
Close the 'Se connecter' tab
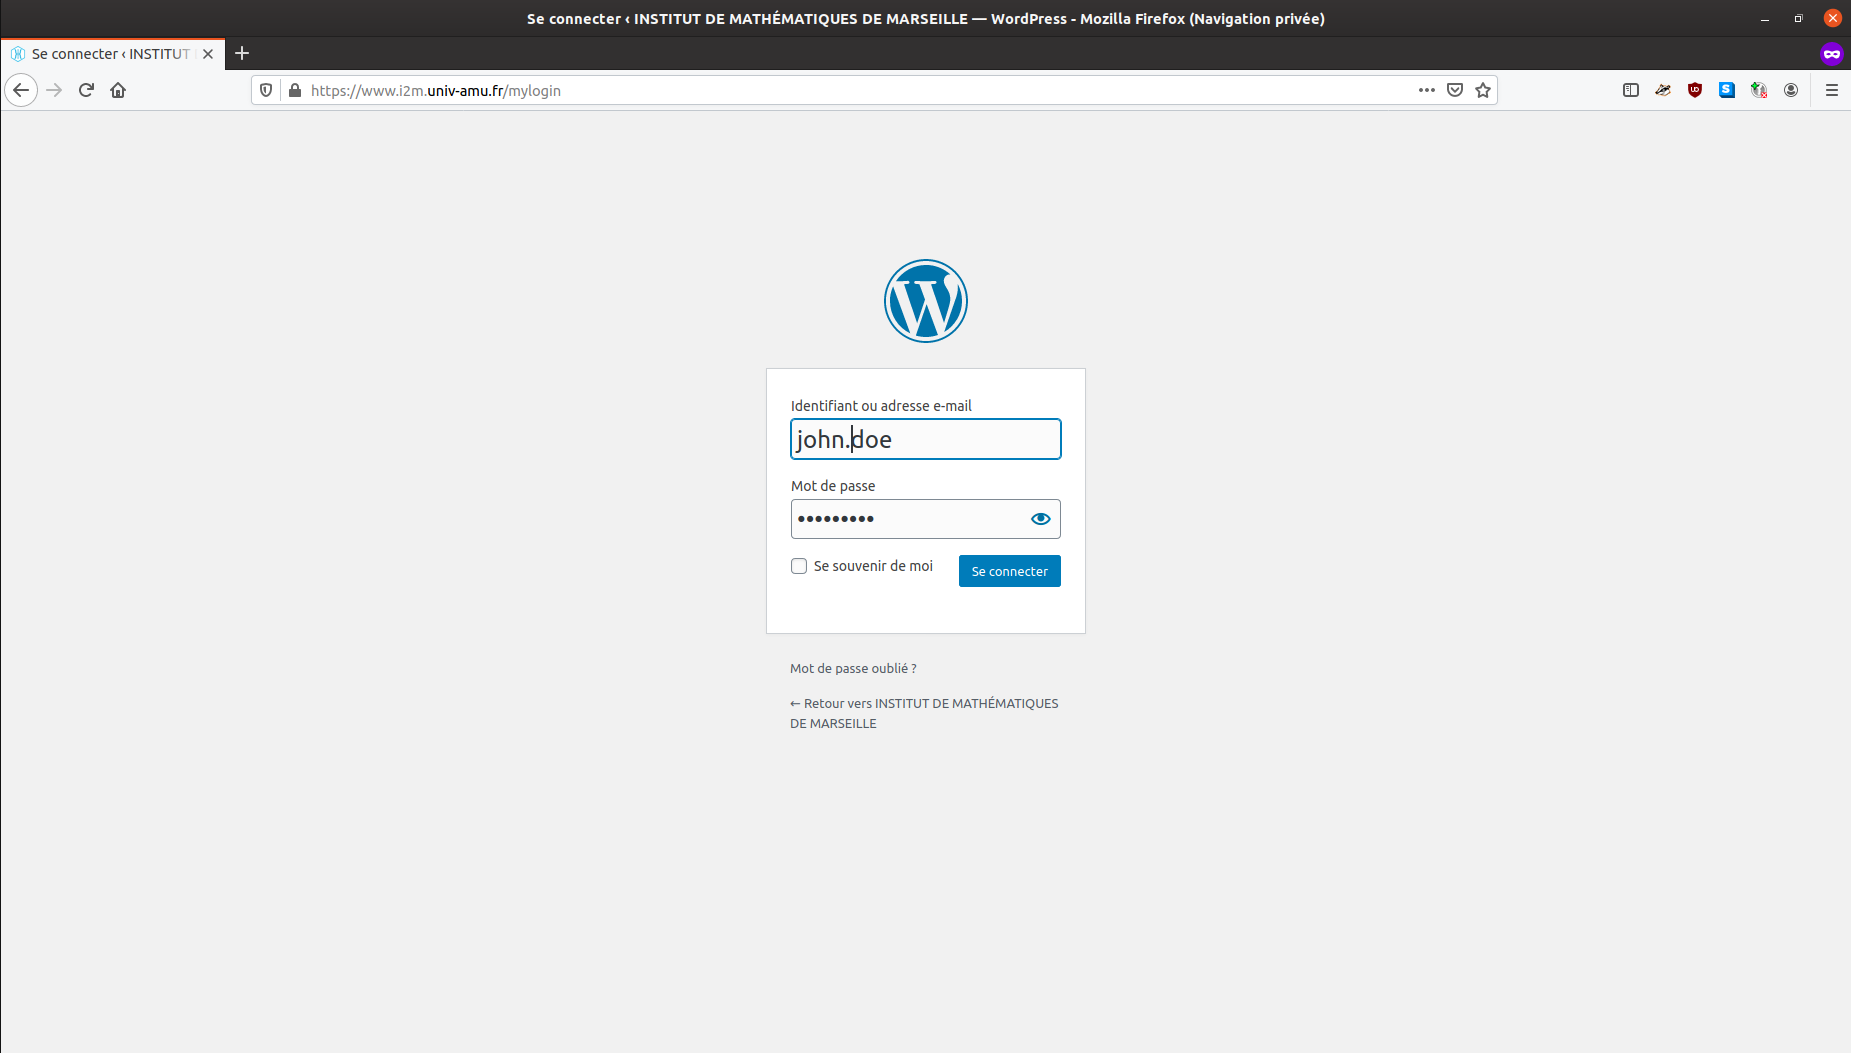pos(208,54)
